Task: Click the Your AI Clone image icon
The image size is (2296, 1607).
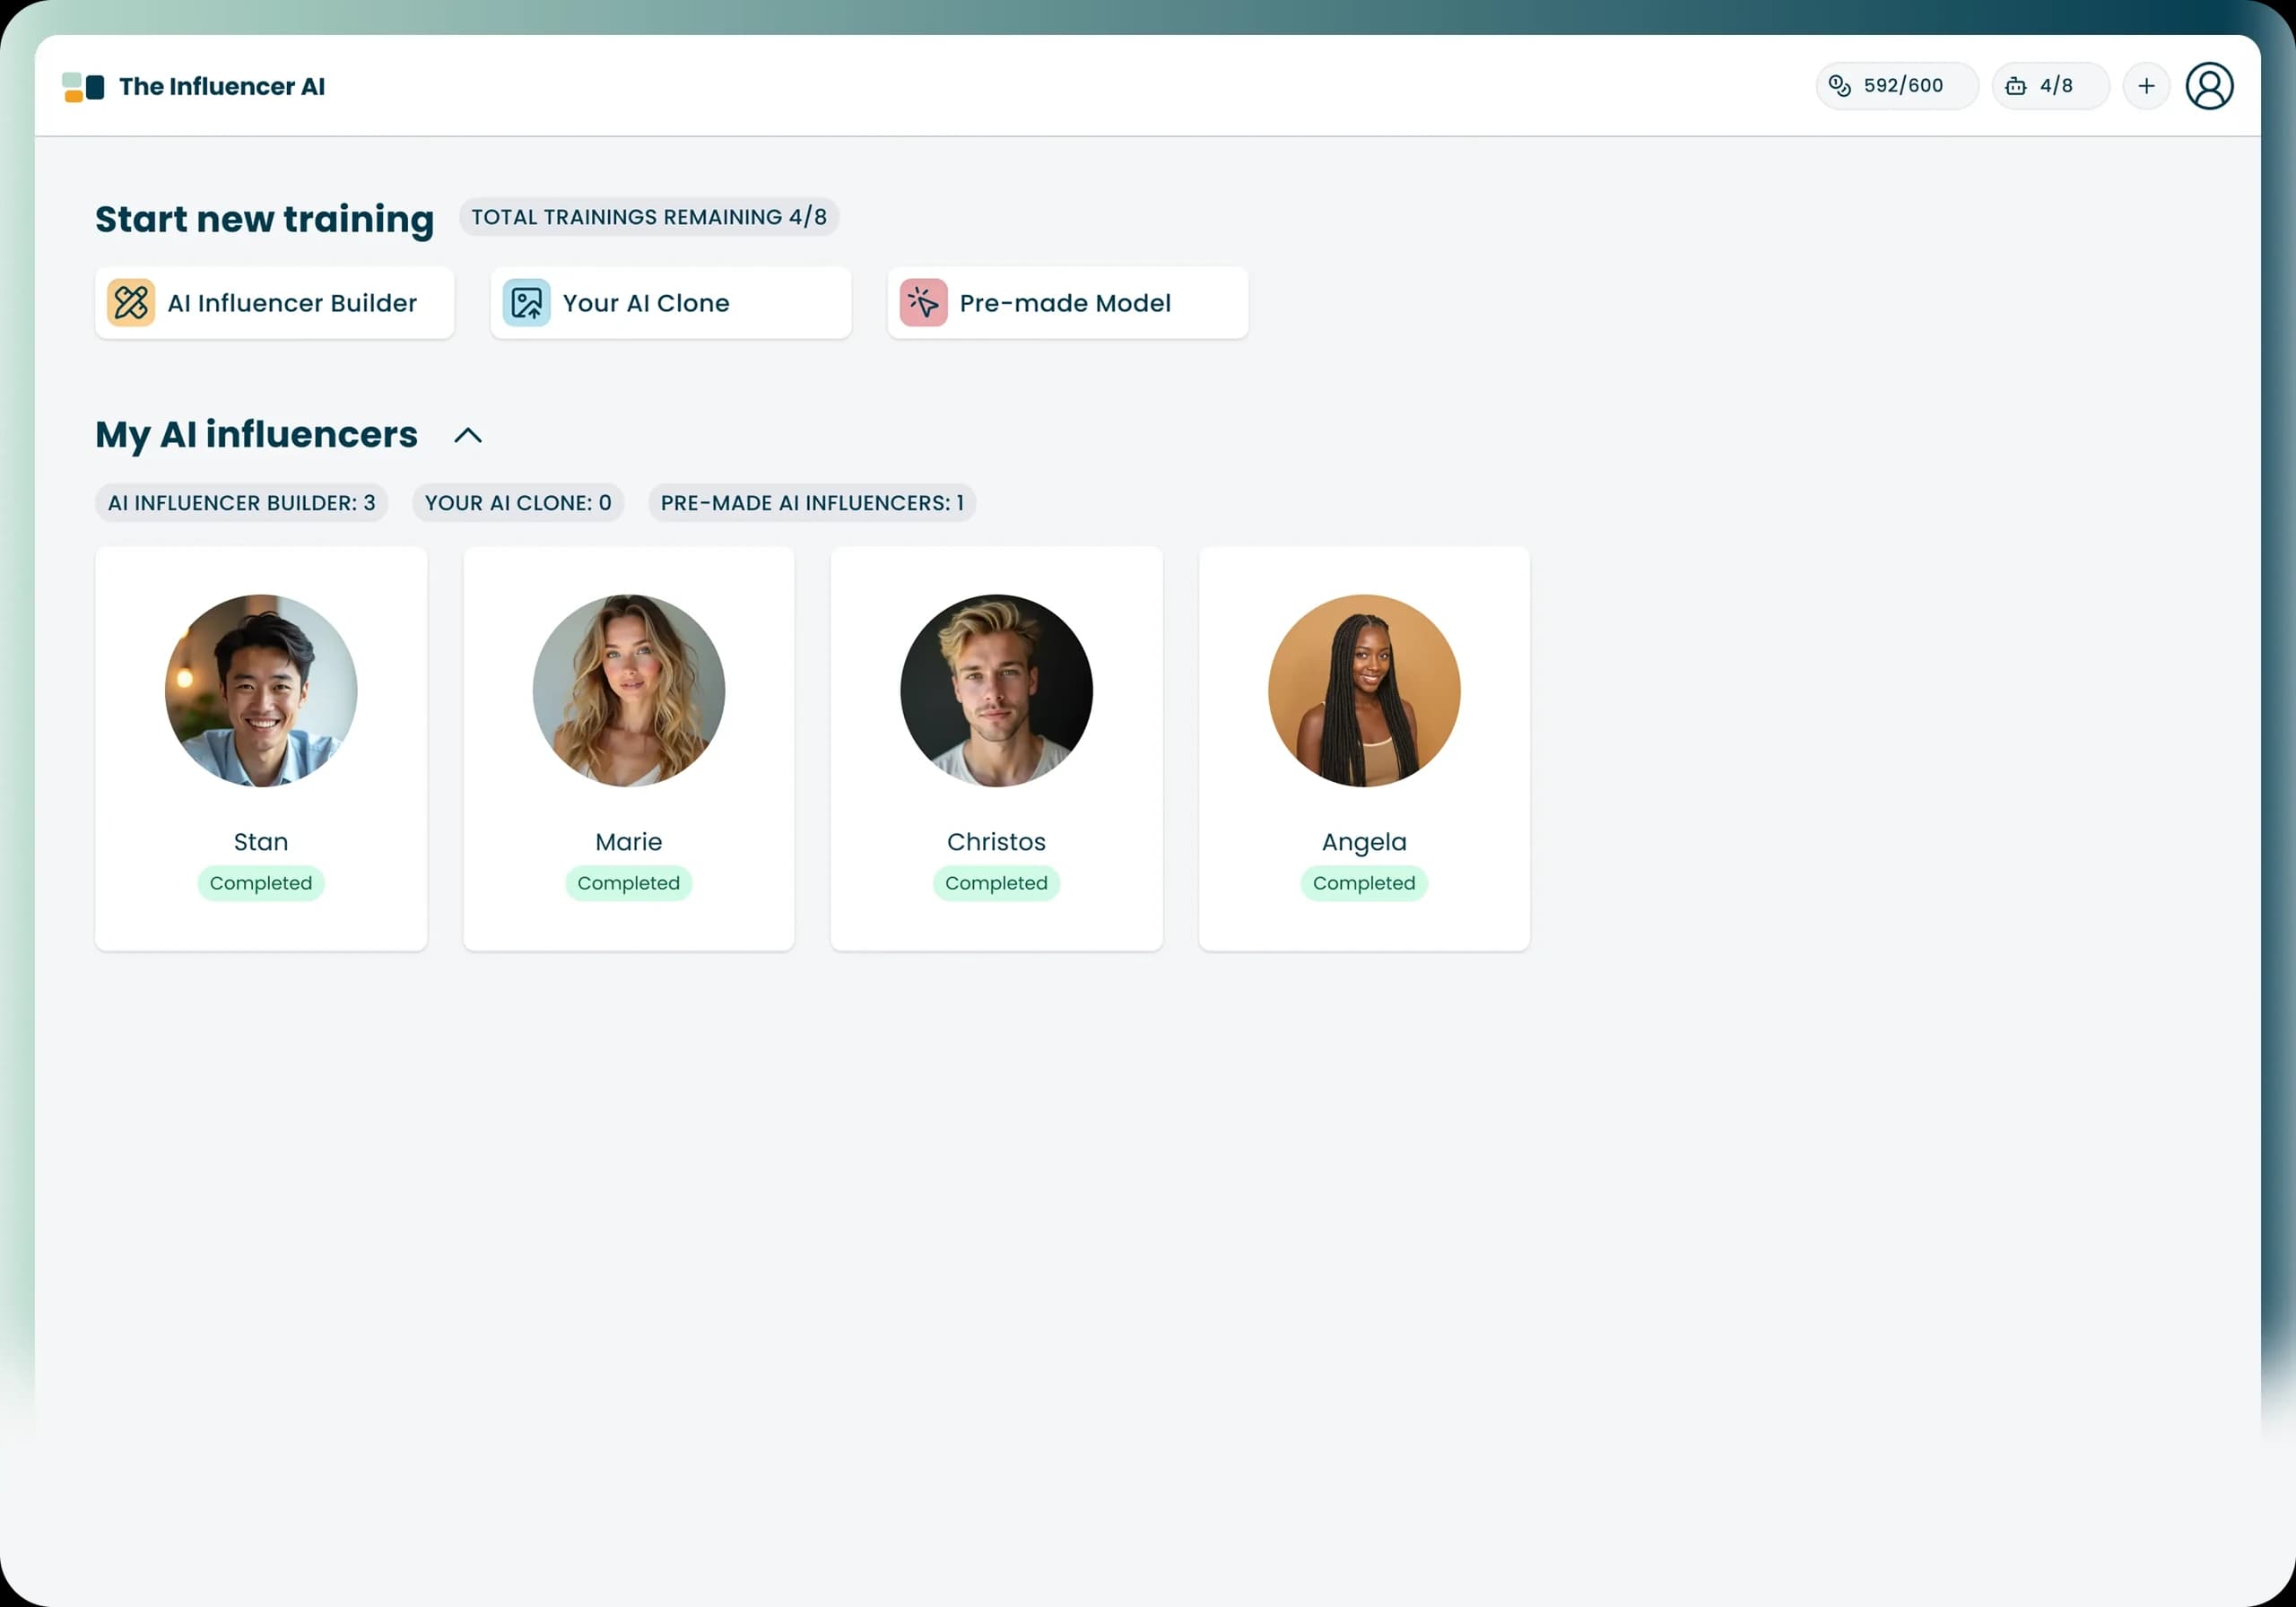Action: 527,303
